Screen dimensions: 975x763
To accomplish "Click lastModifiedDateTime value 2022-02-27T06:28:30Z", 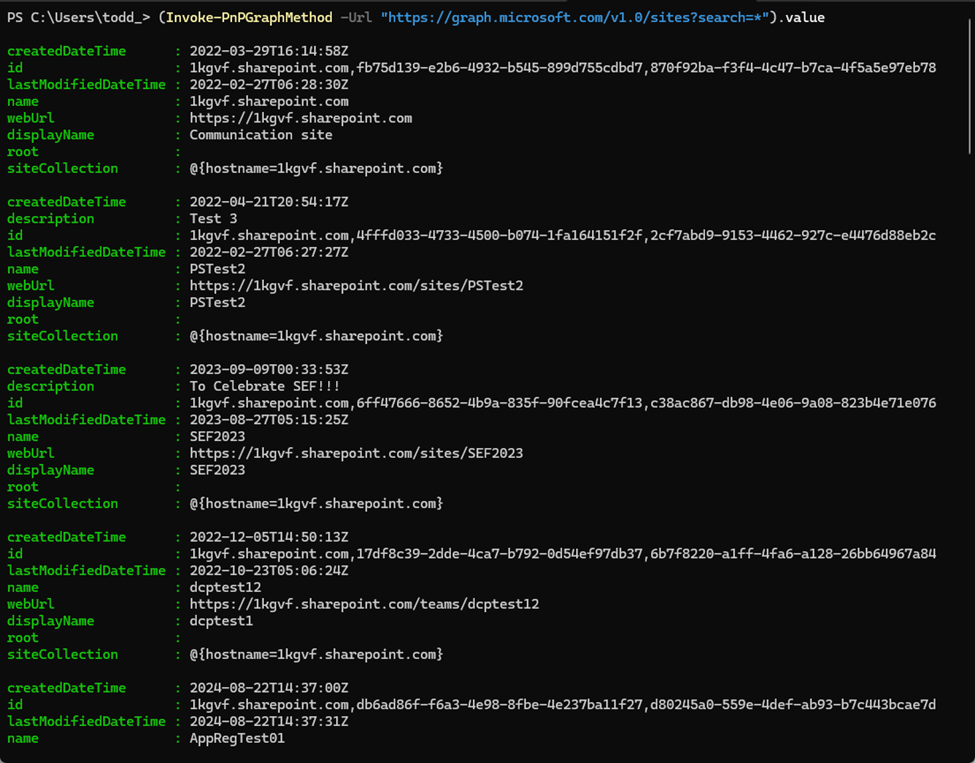I will click(x=269, y=85).
